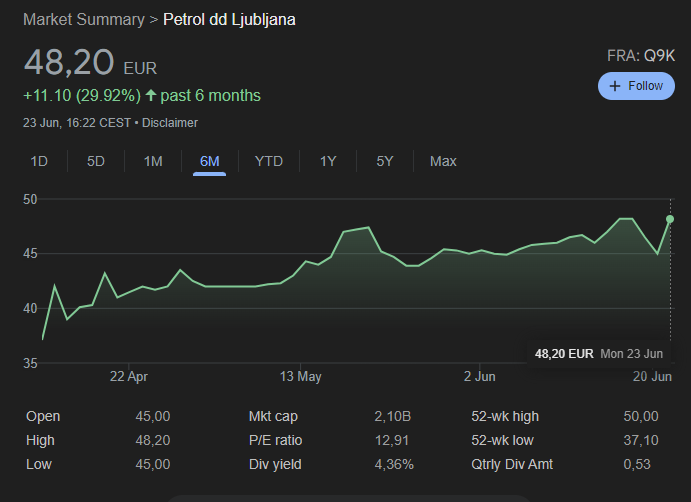Select the 1Y time range tab
This screenshot has width=691, height=502.
click(328, 161)
